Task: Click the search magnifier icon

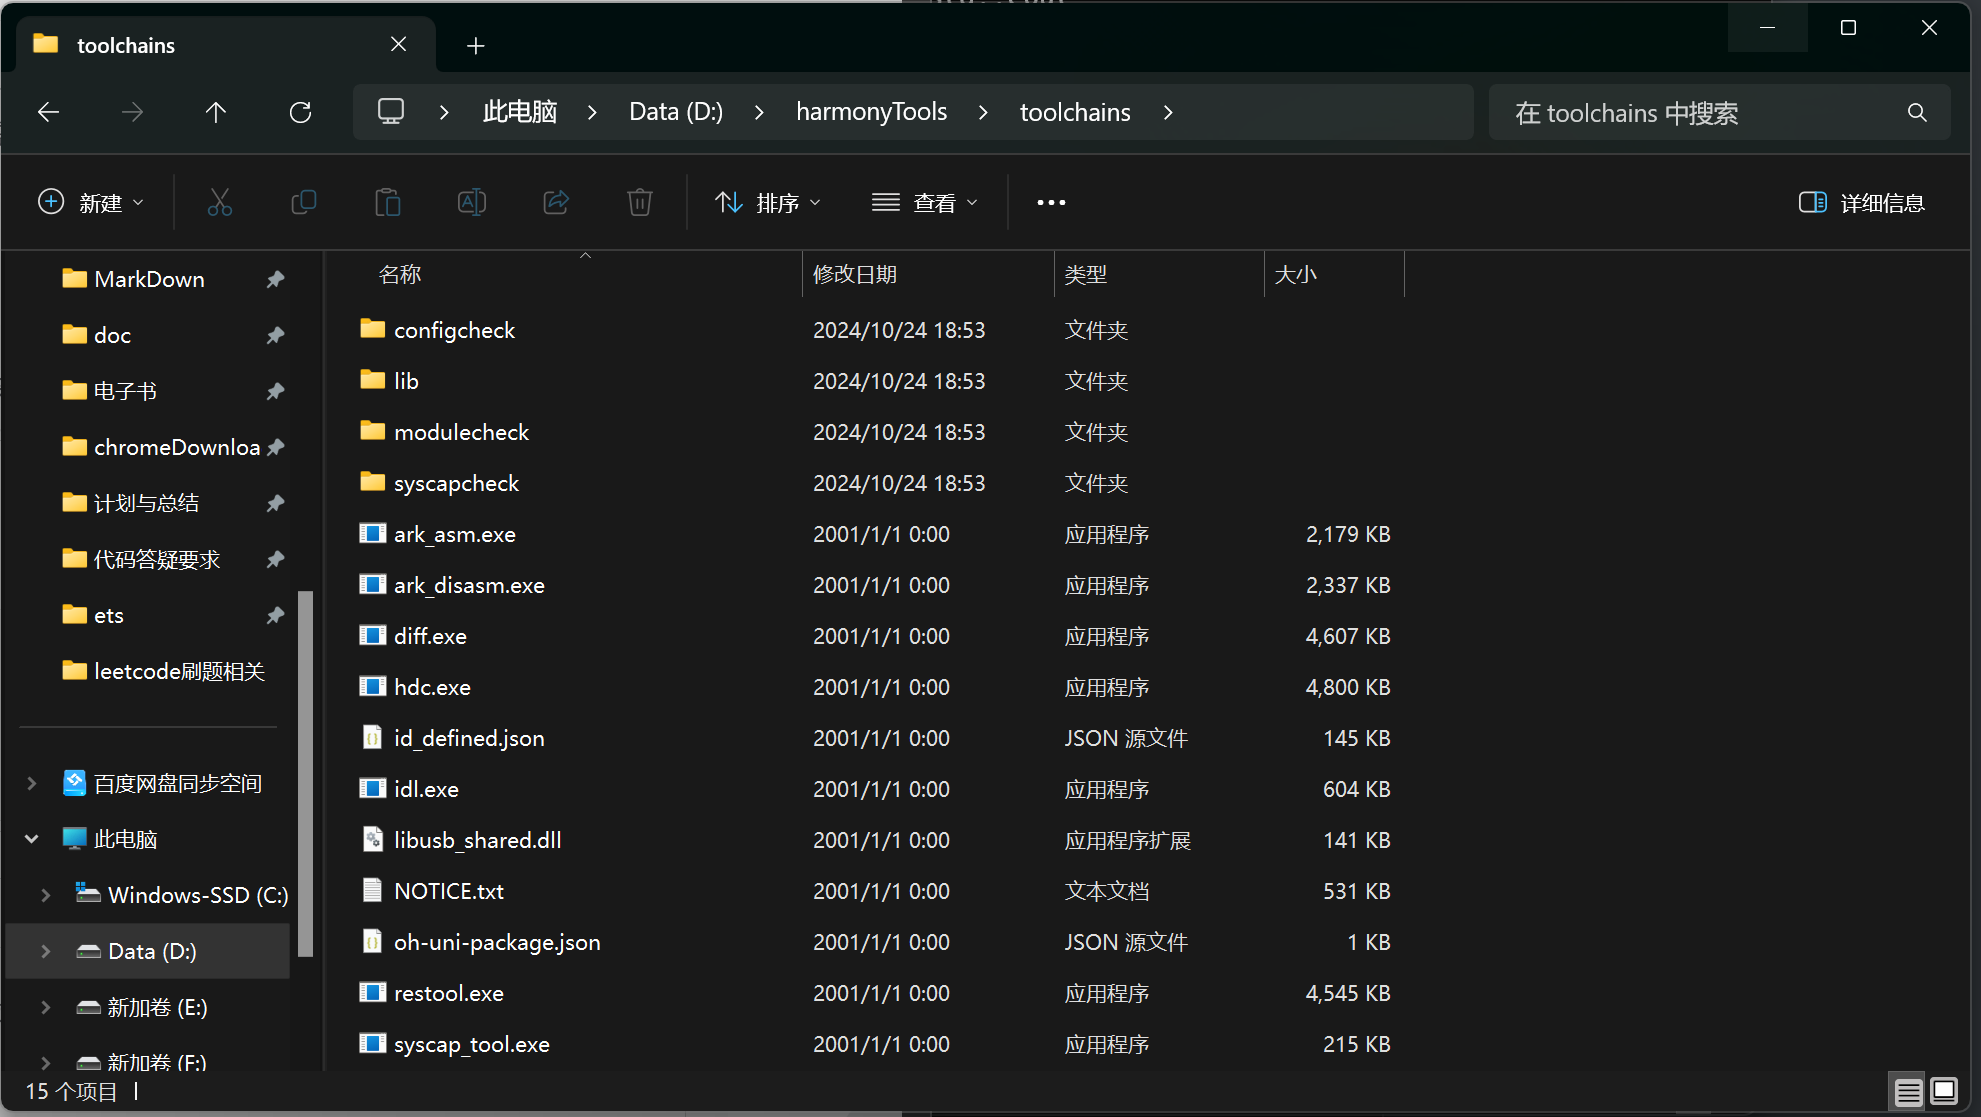Action: click(x=1917, y=112)
